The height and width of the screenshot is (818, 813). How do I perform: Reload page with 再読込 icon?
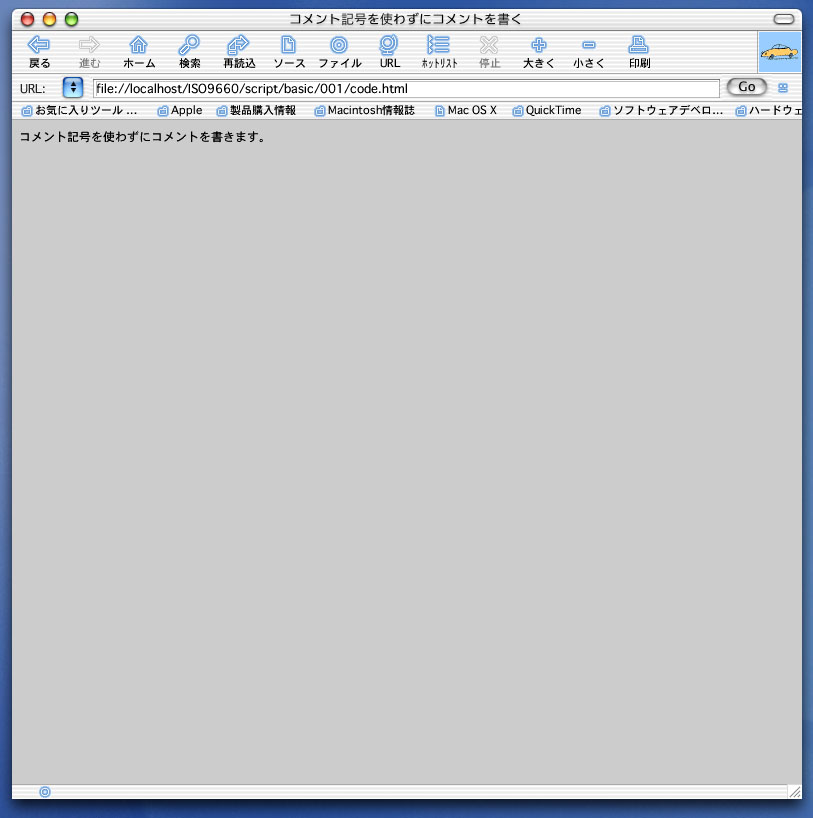click(x=239, y=52)
